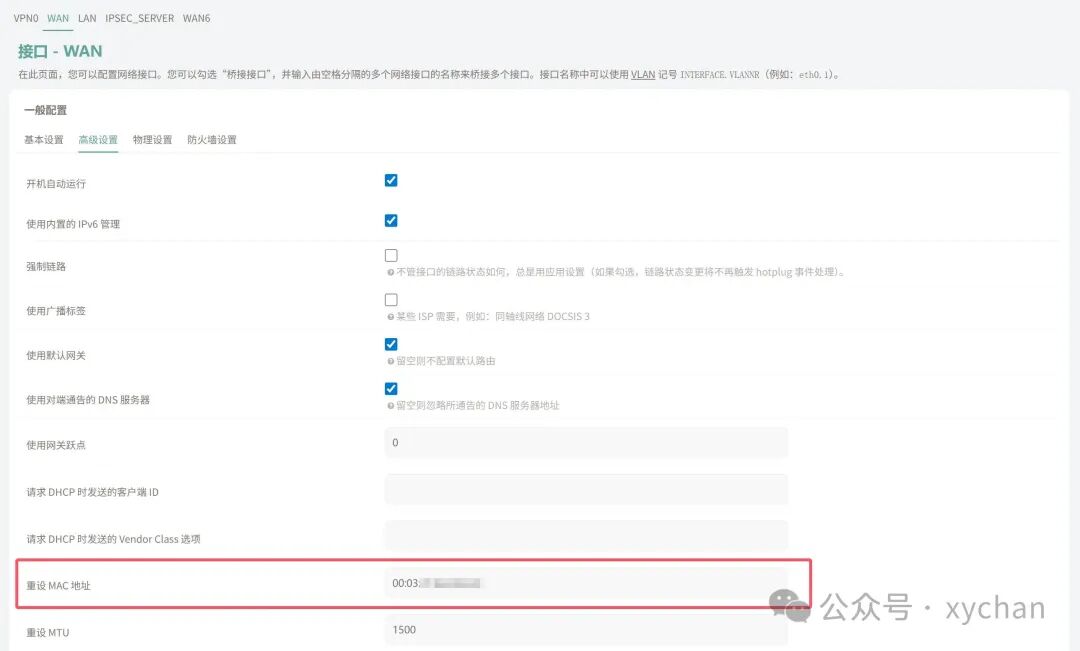Click the 使用网关跃点 input field

tap(586, 442)
